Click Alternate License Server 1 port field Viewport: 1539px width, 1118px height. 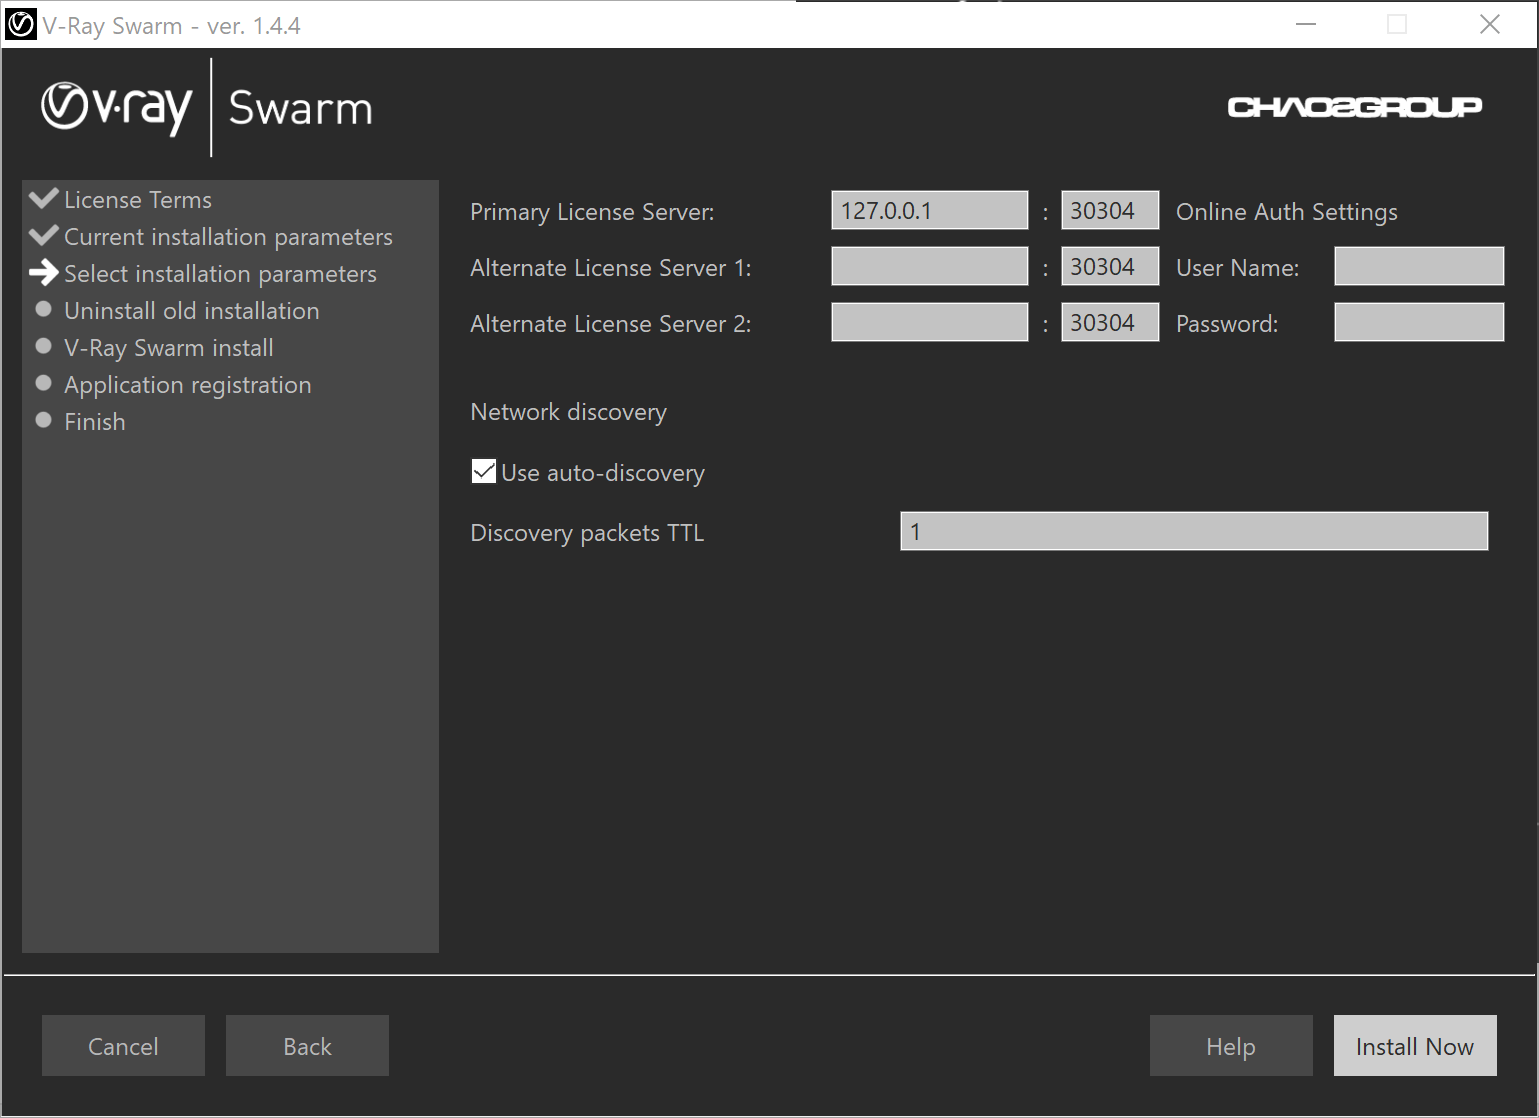click(1110, 267)
